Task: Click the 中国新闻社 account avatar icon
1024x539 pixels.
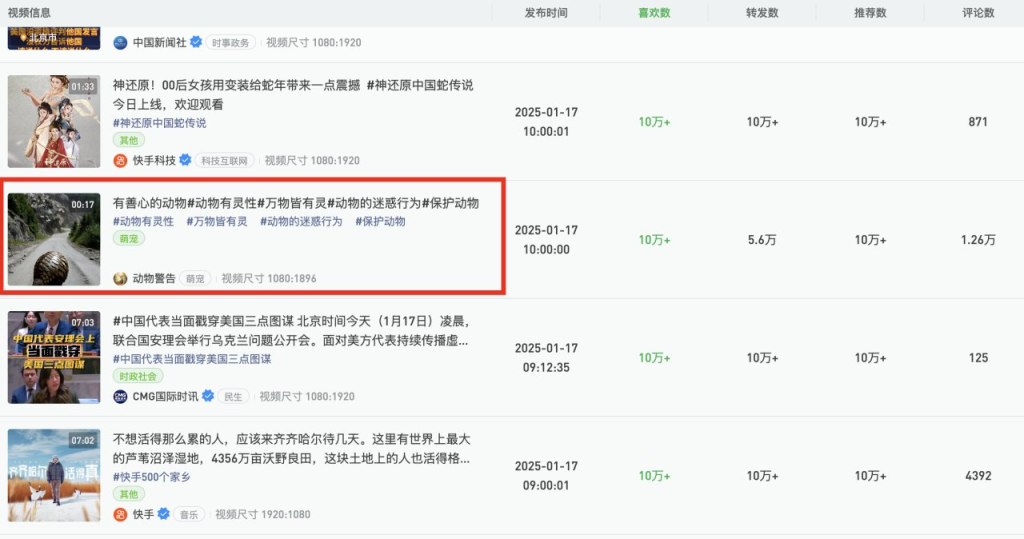Action: click(x=120, y=42)
